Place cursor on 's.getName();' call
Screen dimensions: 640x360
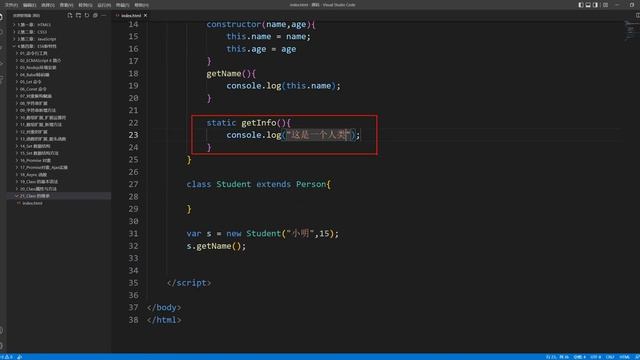[216, 246]
